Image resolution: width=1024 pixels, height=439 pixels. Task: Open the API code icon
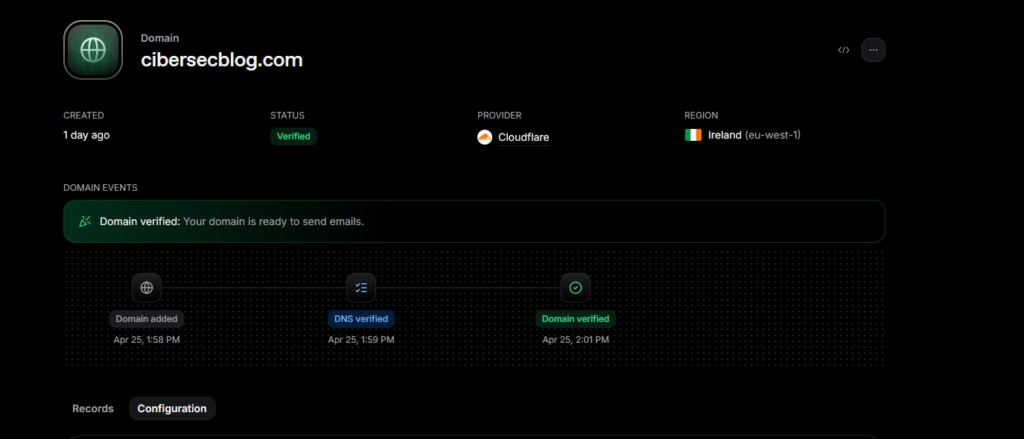[x=844, y=50]
